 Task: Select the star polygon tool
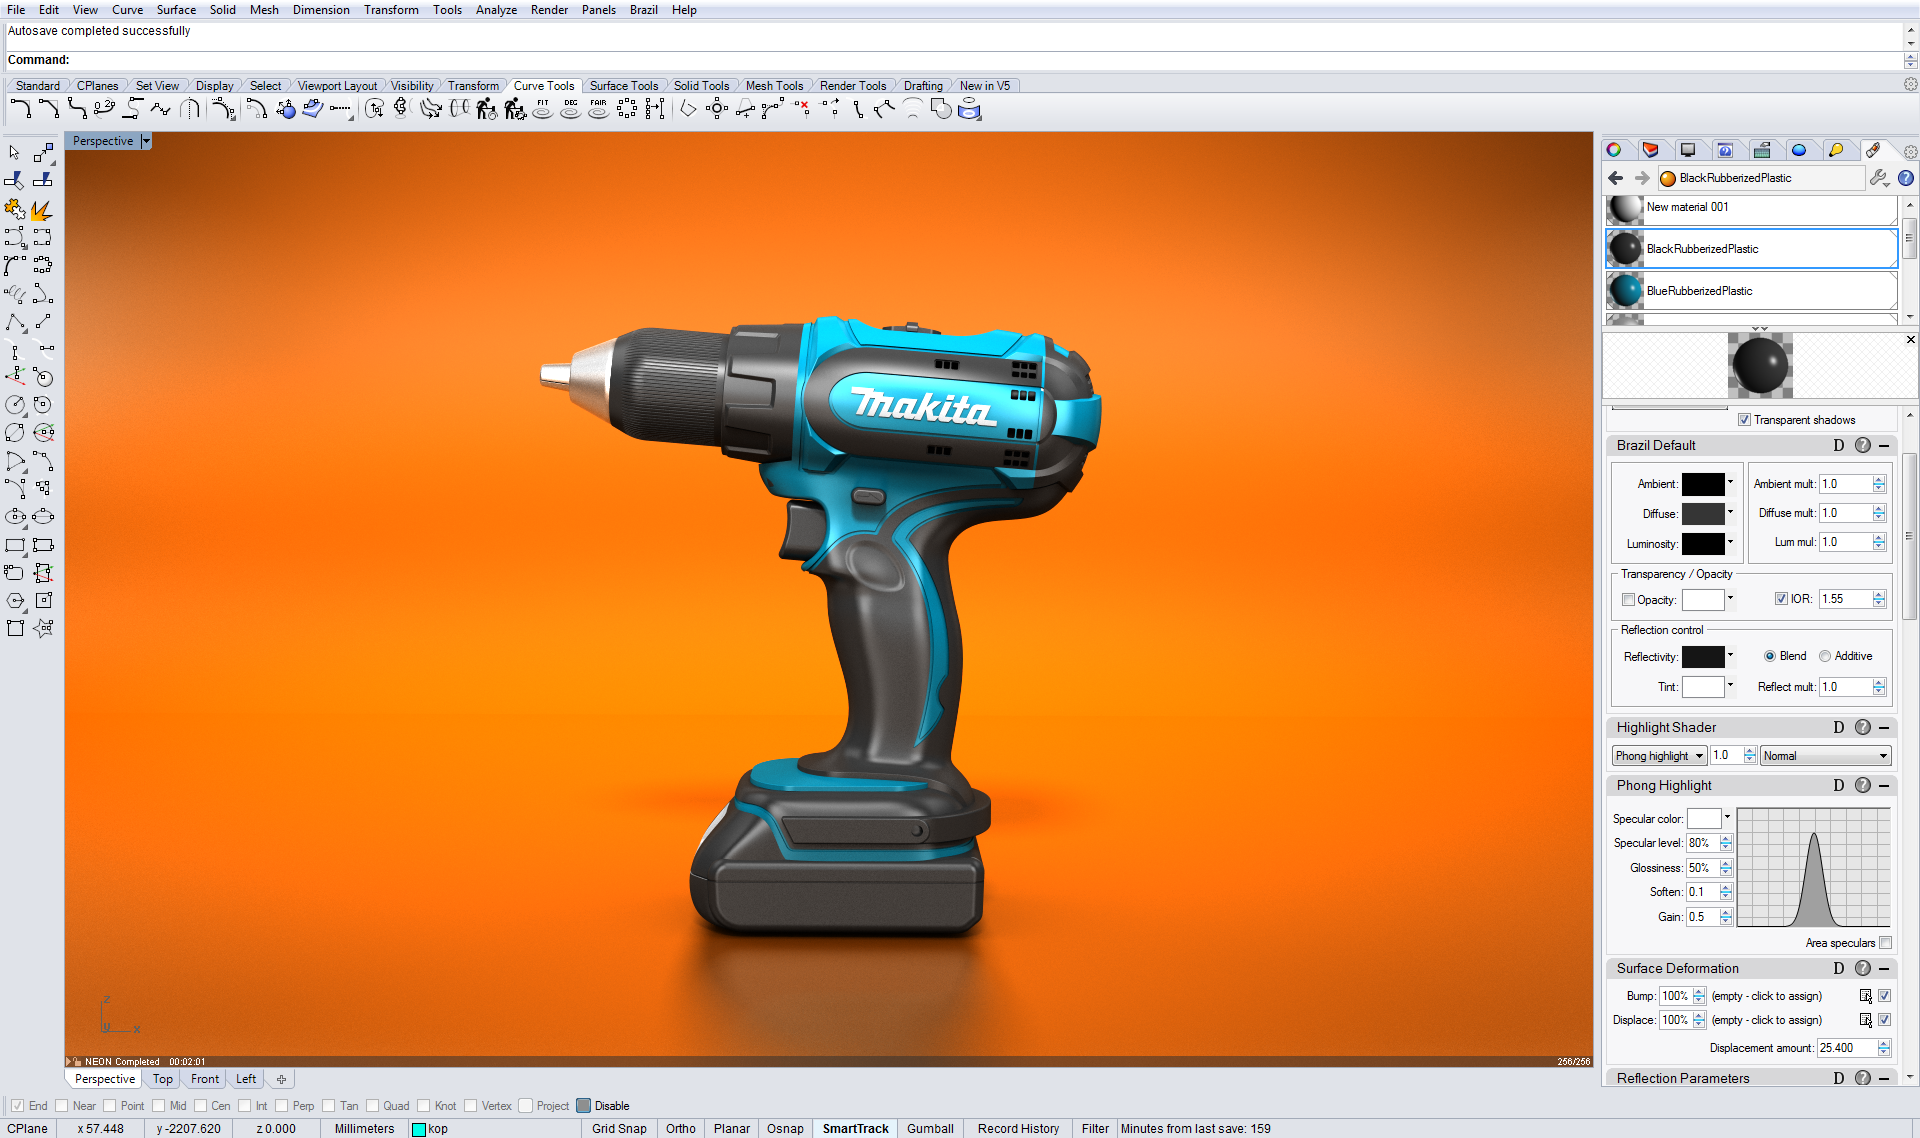click(43, 629)
